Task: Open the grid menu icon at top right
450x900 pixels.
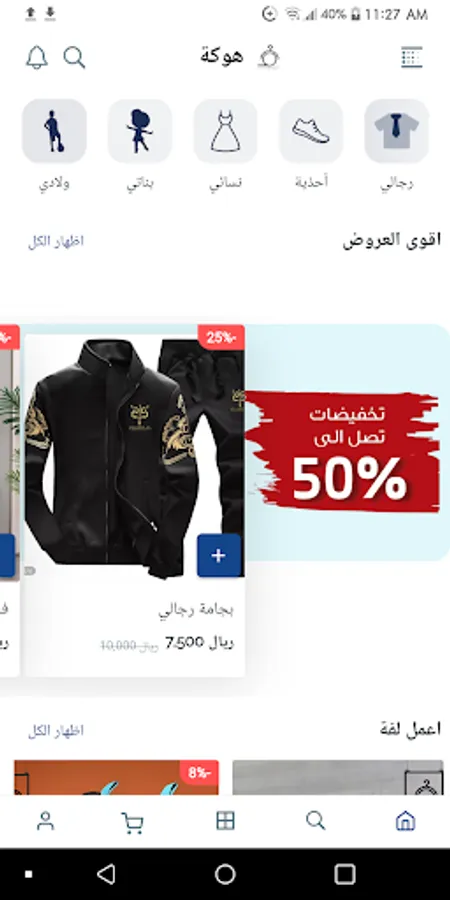Action: (412, 57)
